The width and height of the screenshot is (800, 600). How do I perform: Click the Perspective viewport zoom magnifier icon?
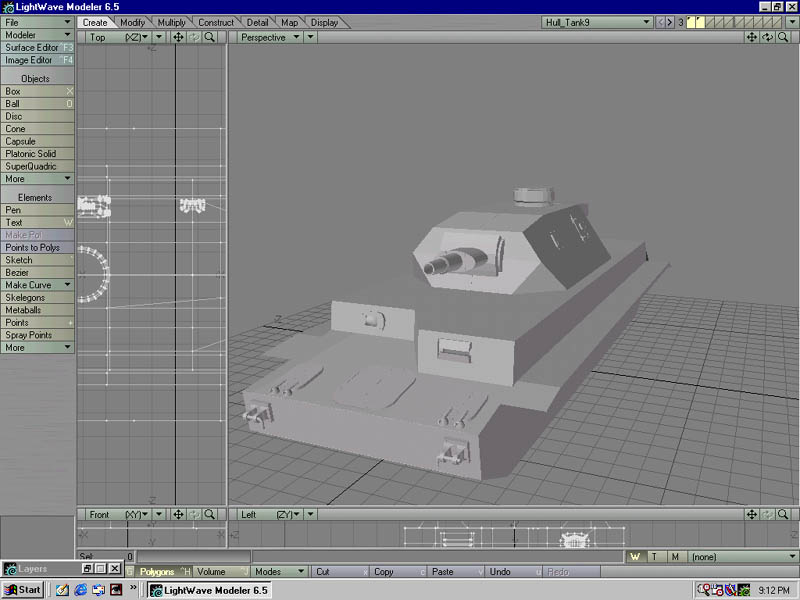point(783,37)
